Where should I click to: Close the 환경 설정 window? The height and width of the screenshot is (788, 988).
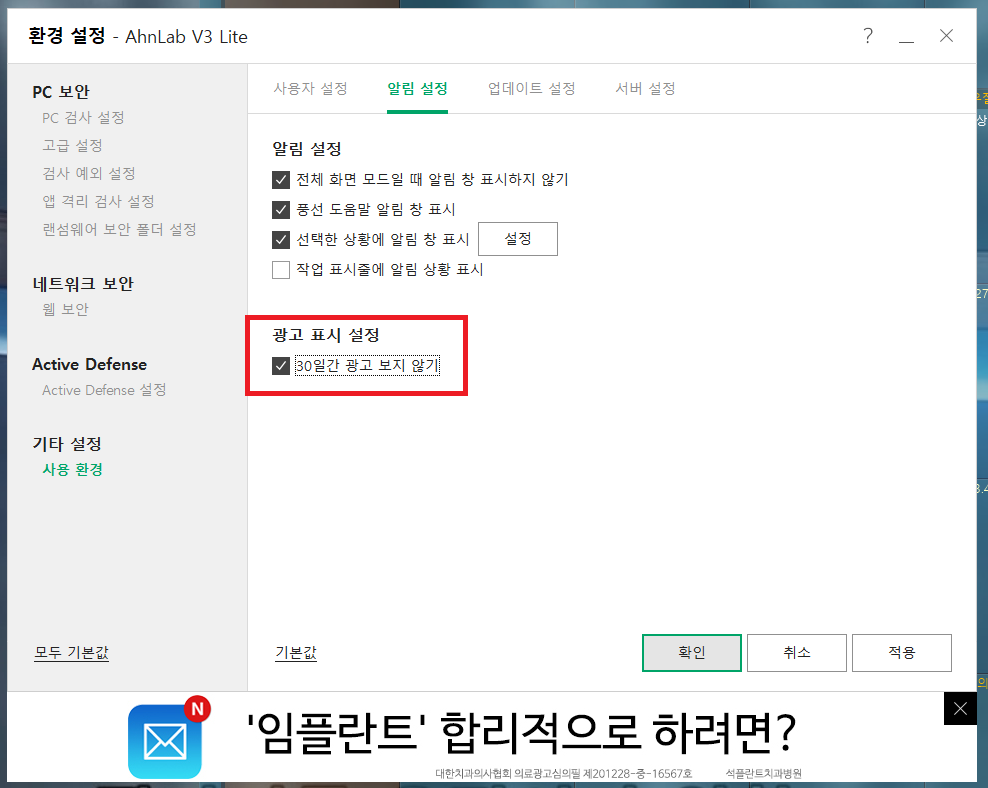pyautogui.click(x=946, y=36)
